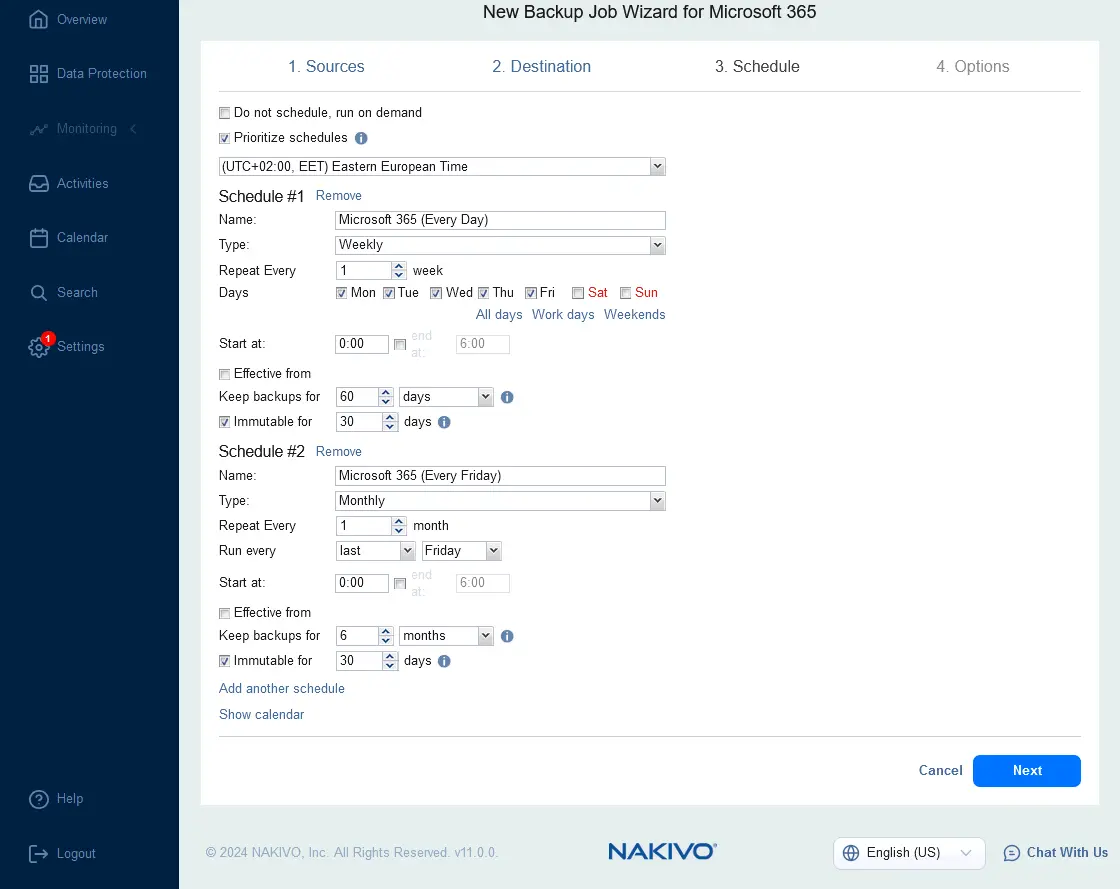Click the NAKIVO logo
Image resolution: width=1120 pixels, height=889 pixels.
point(662,851)
